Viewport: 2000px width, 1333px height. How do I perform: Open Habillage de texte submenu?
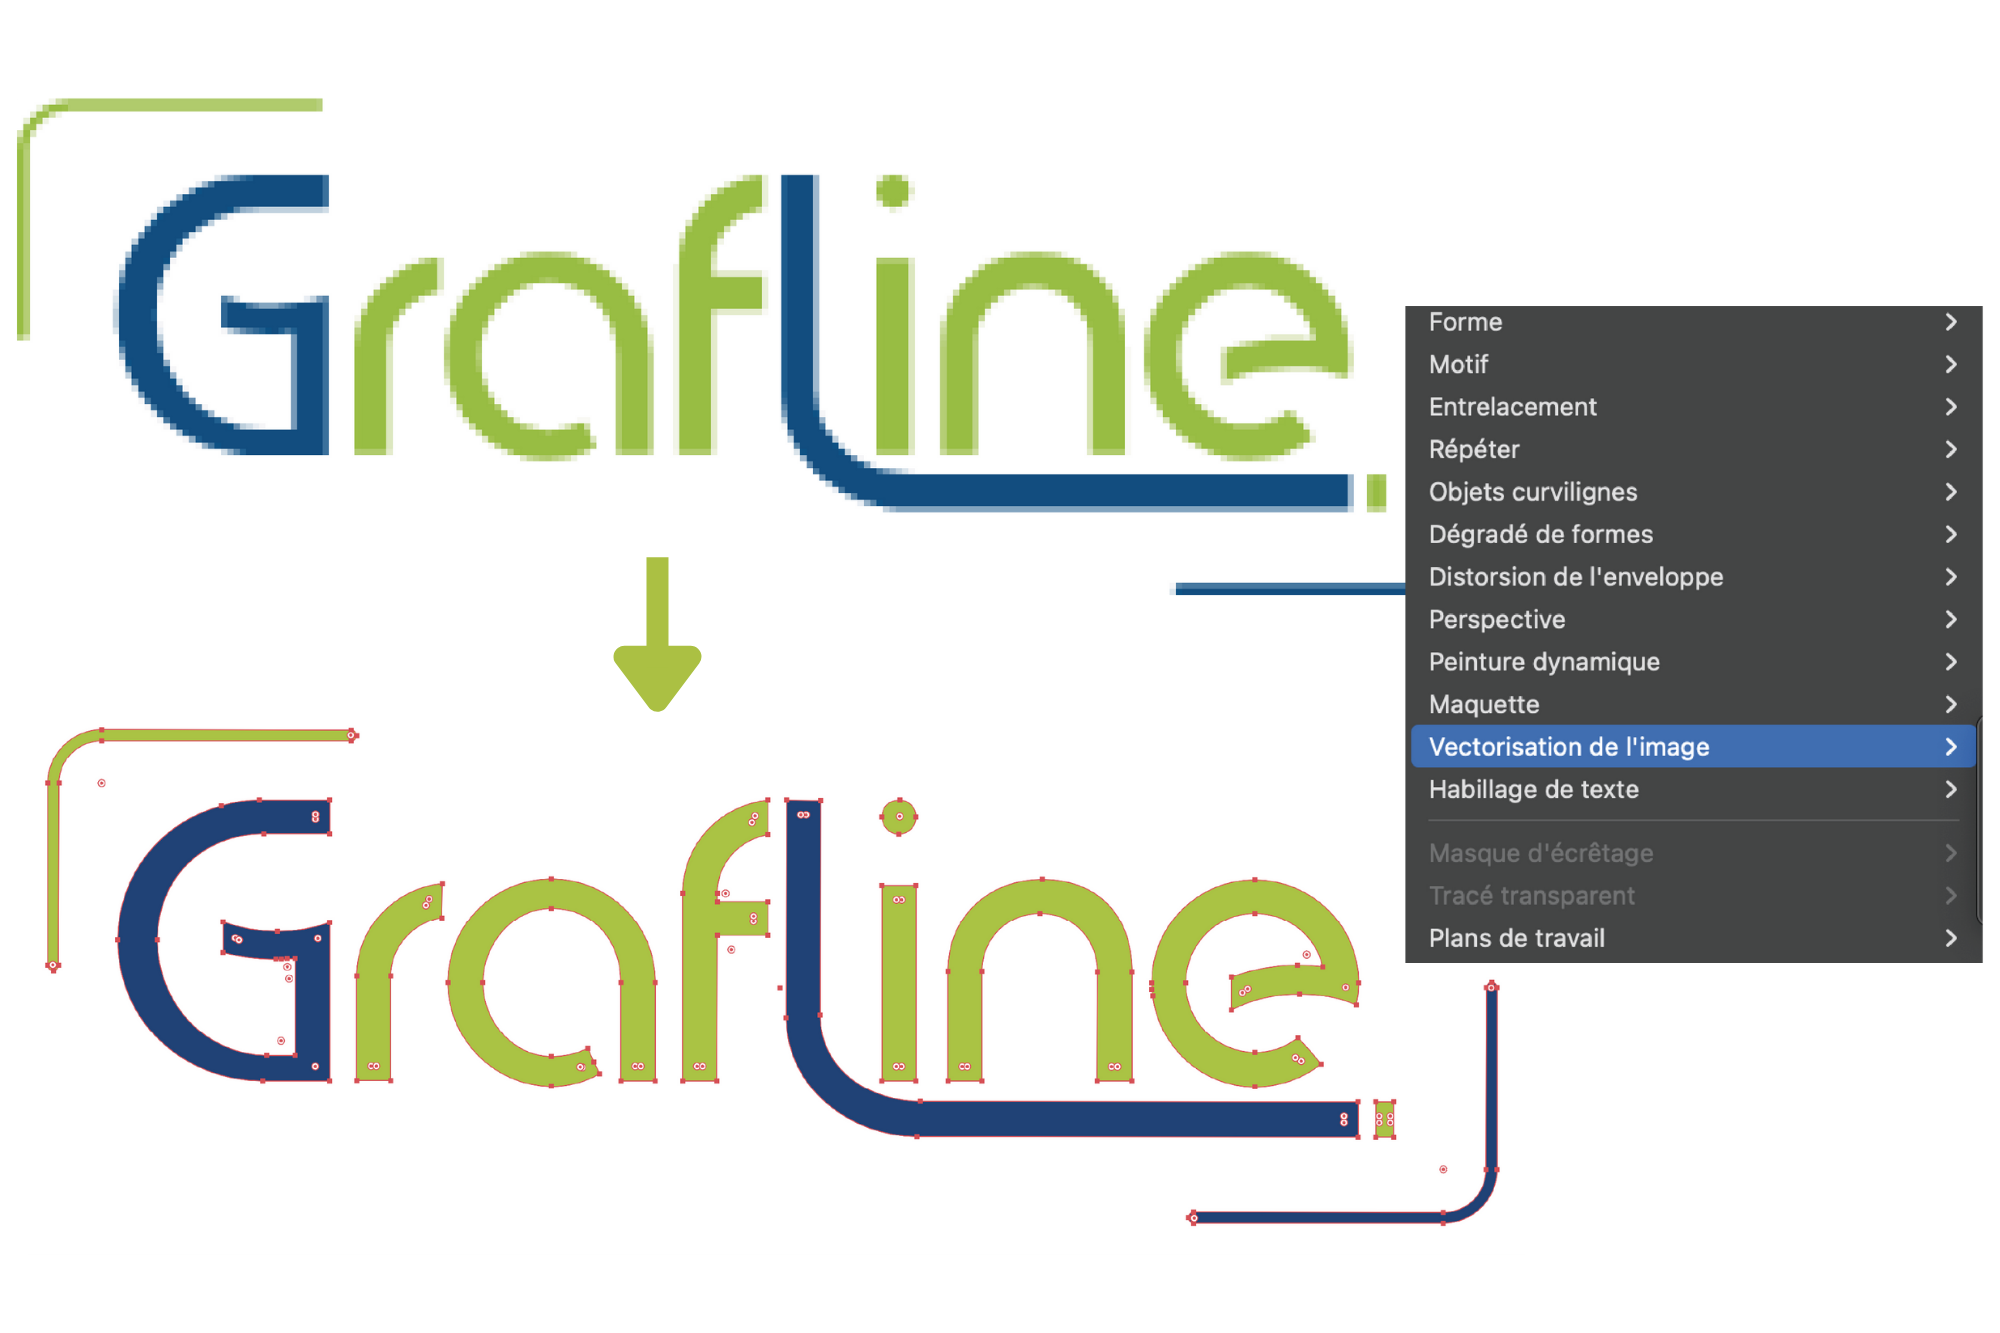[x=1533, y=789]
